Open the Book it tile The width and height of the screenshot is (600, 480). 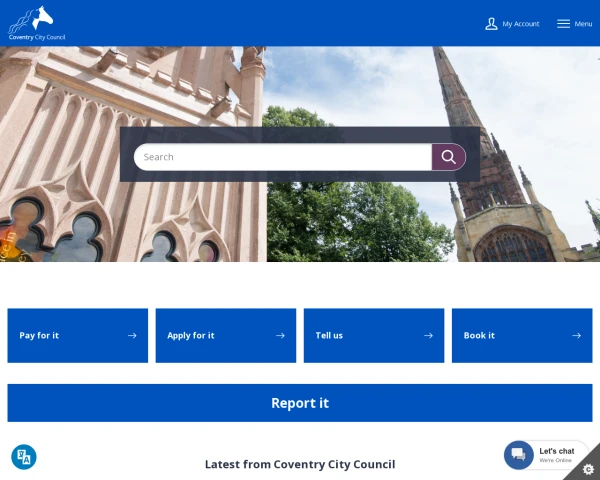pos(522,335)
